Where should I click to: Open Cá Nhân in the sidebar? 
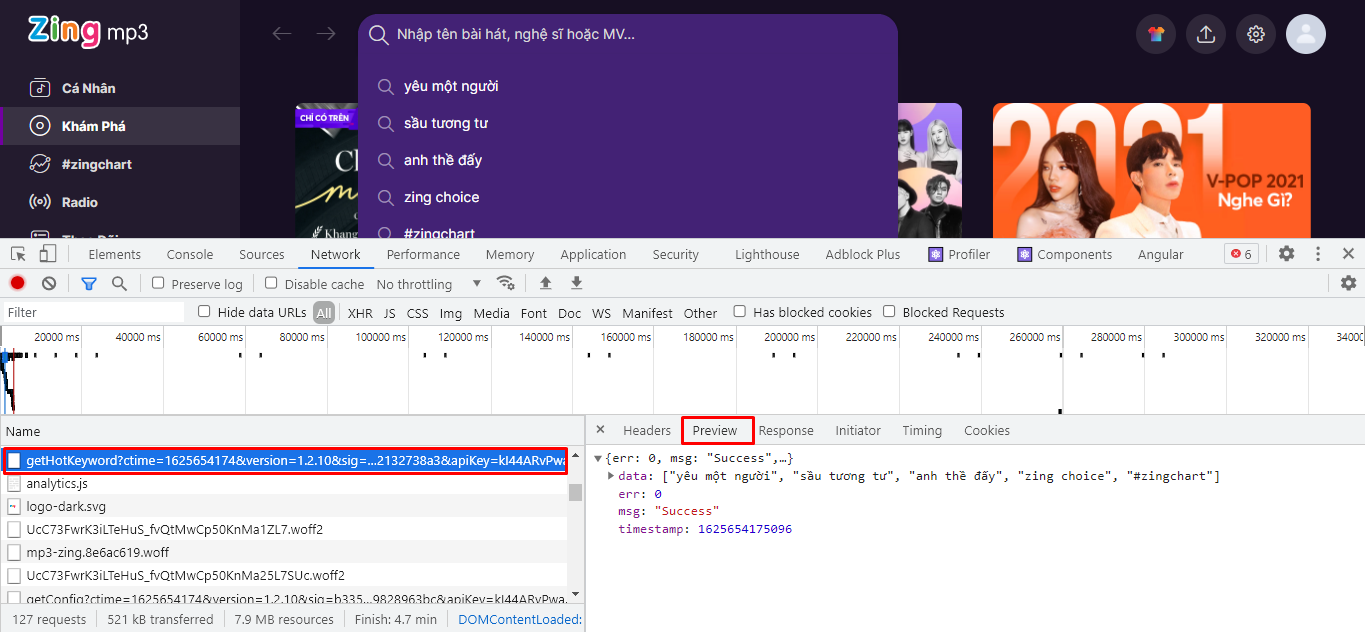point(88,88)
